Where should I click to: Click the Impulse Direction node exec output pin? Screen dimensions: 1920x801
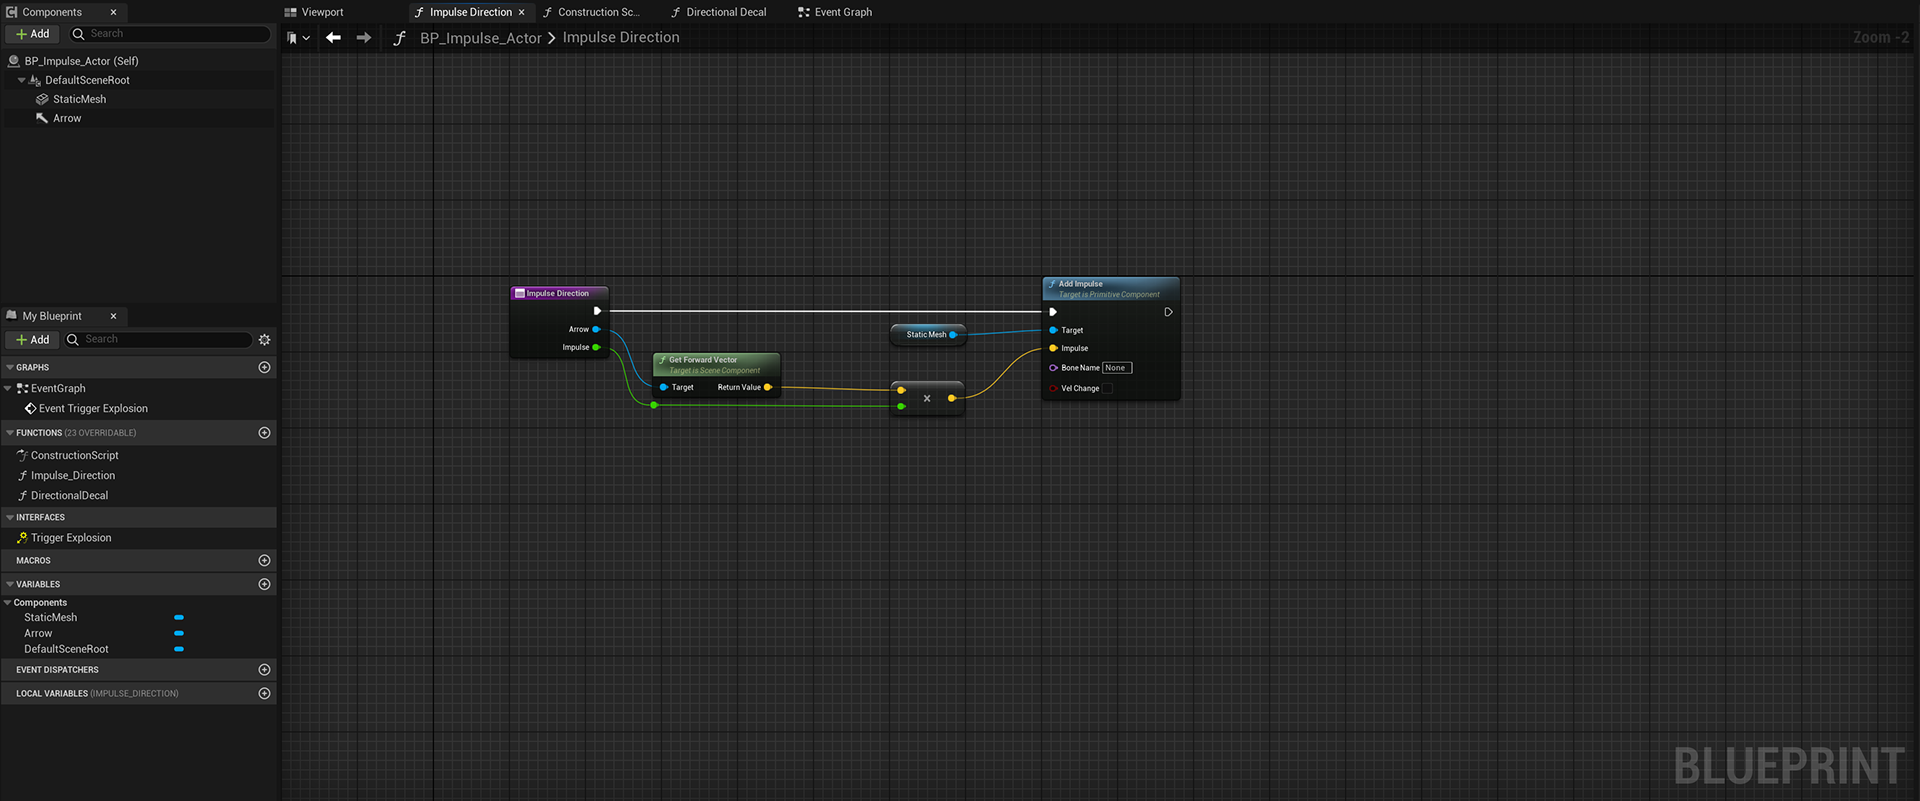(x=597, y=311)
